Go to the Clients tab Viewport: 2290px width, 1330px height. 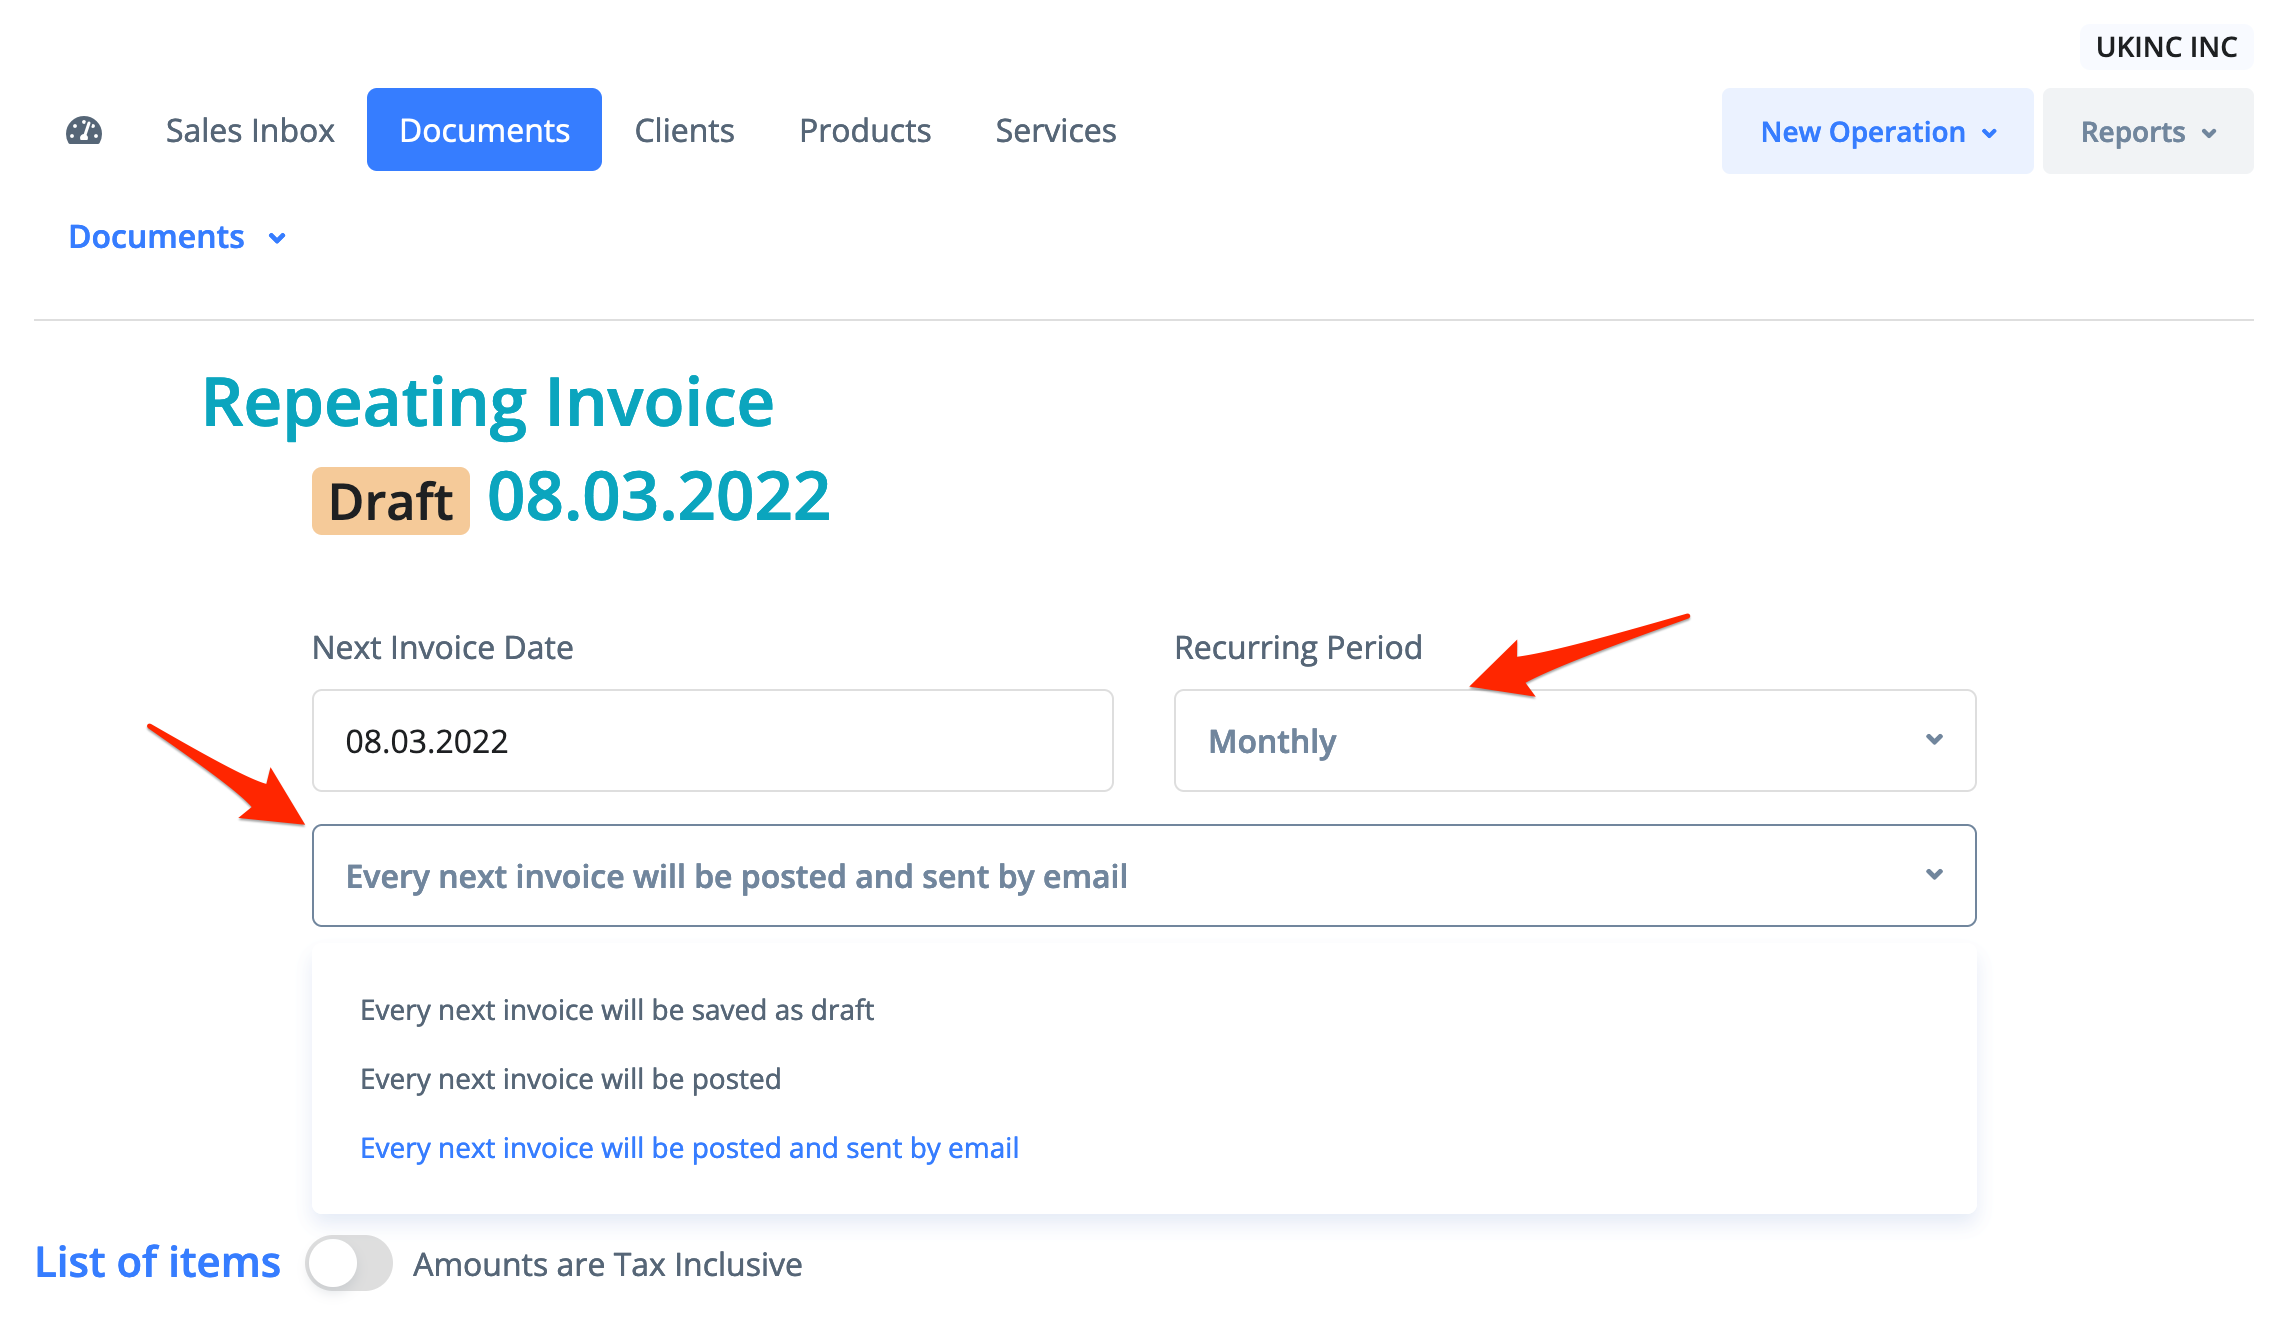684,131
